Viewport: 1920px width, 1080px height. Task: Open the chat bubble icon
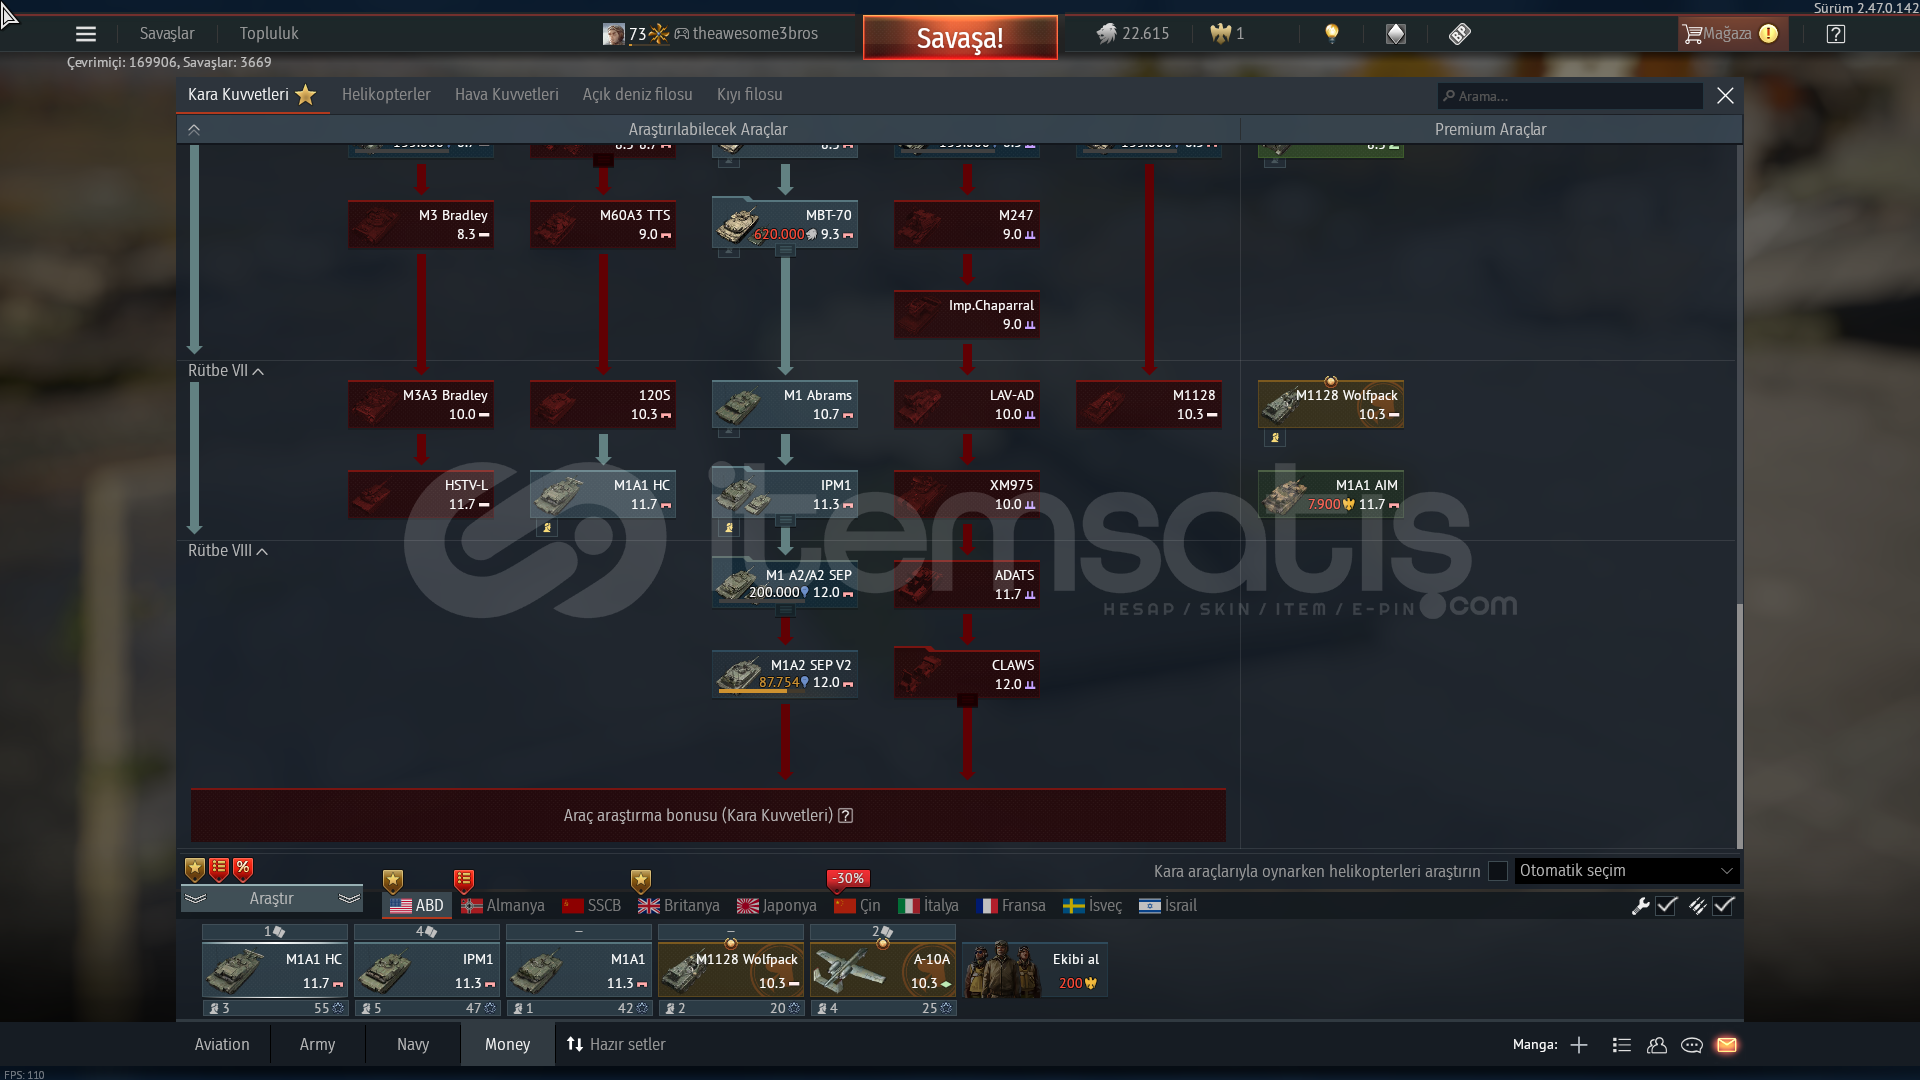point(1692,1045)
